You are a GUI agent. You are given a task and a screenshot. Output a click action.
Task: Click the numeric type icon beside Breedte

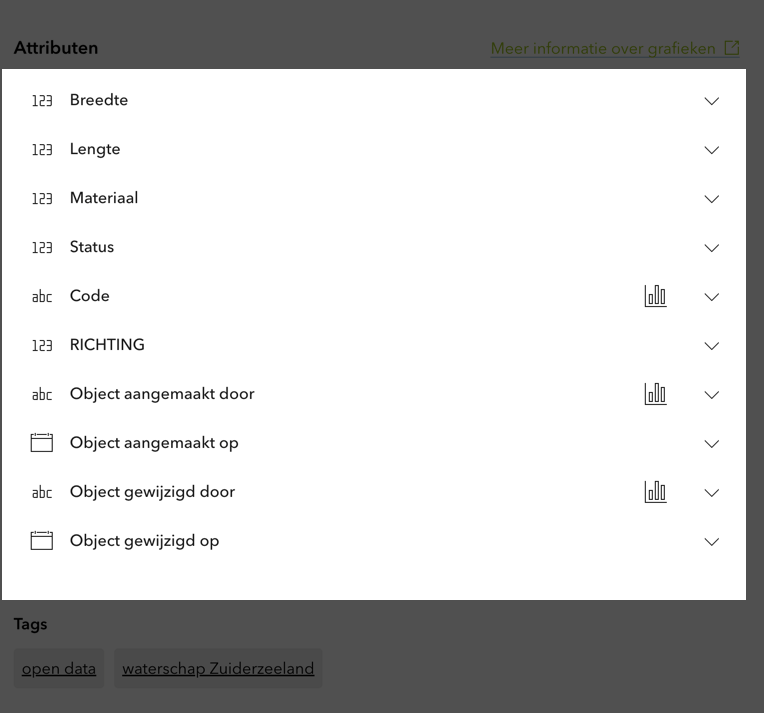42,101
